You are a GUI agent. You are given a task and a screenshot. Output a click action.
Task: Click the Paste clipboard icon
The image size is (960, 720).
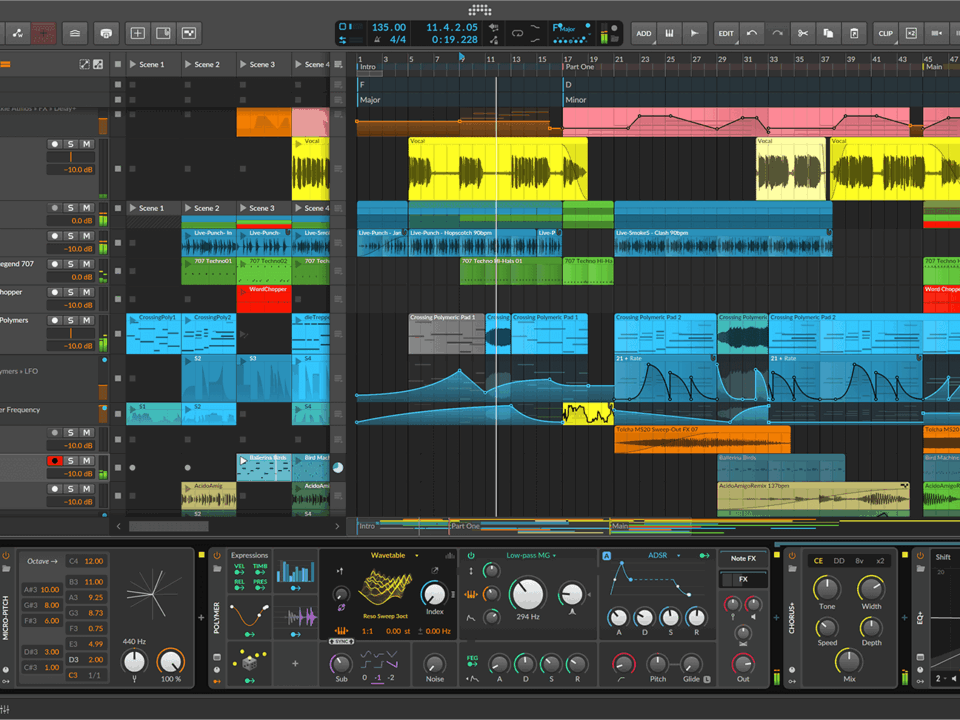854,33
